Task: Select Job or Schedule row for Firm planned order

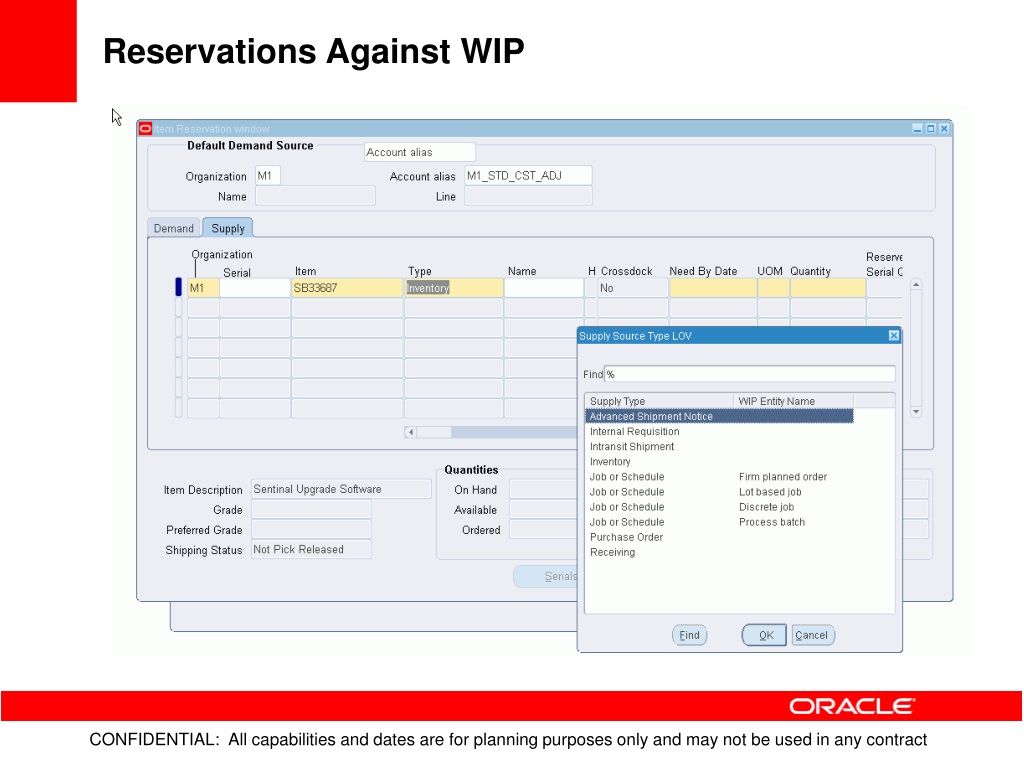Action: [x=719, y=477]
